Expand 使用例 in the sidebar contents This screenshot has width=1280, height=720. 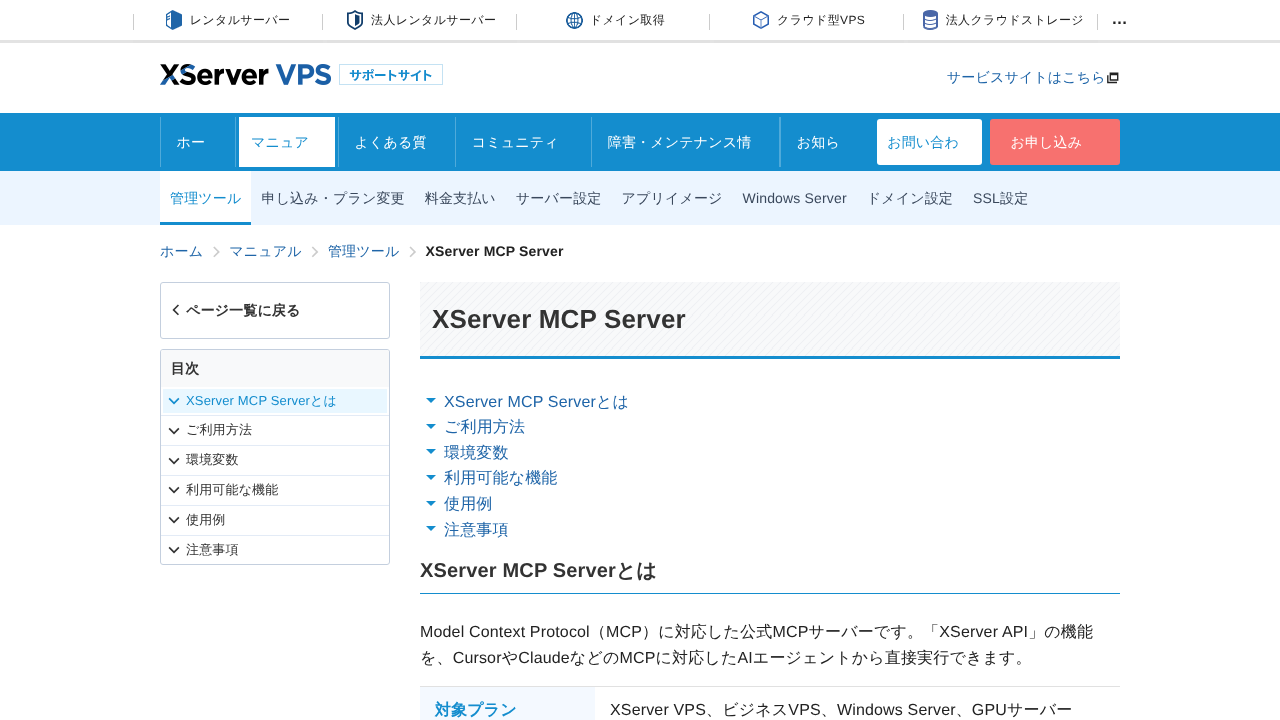(275, 520)
